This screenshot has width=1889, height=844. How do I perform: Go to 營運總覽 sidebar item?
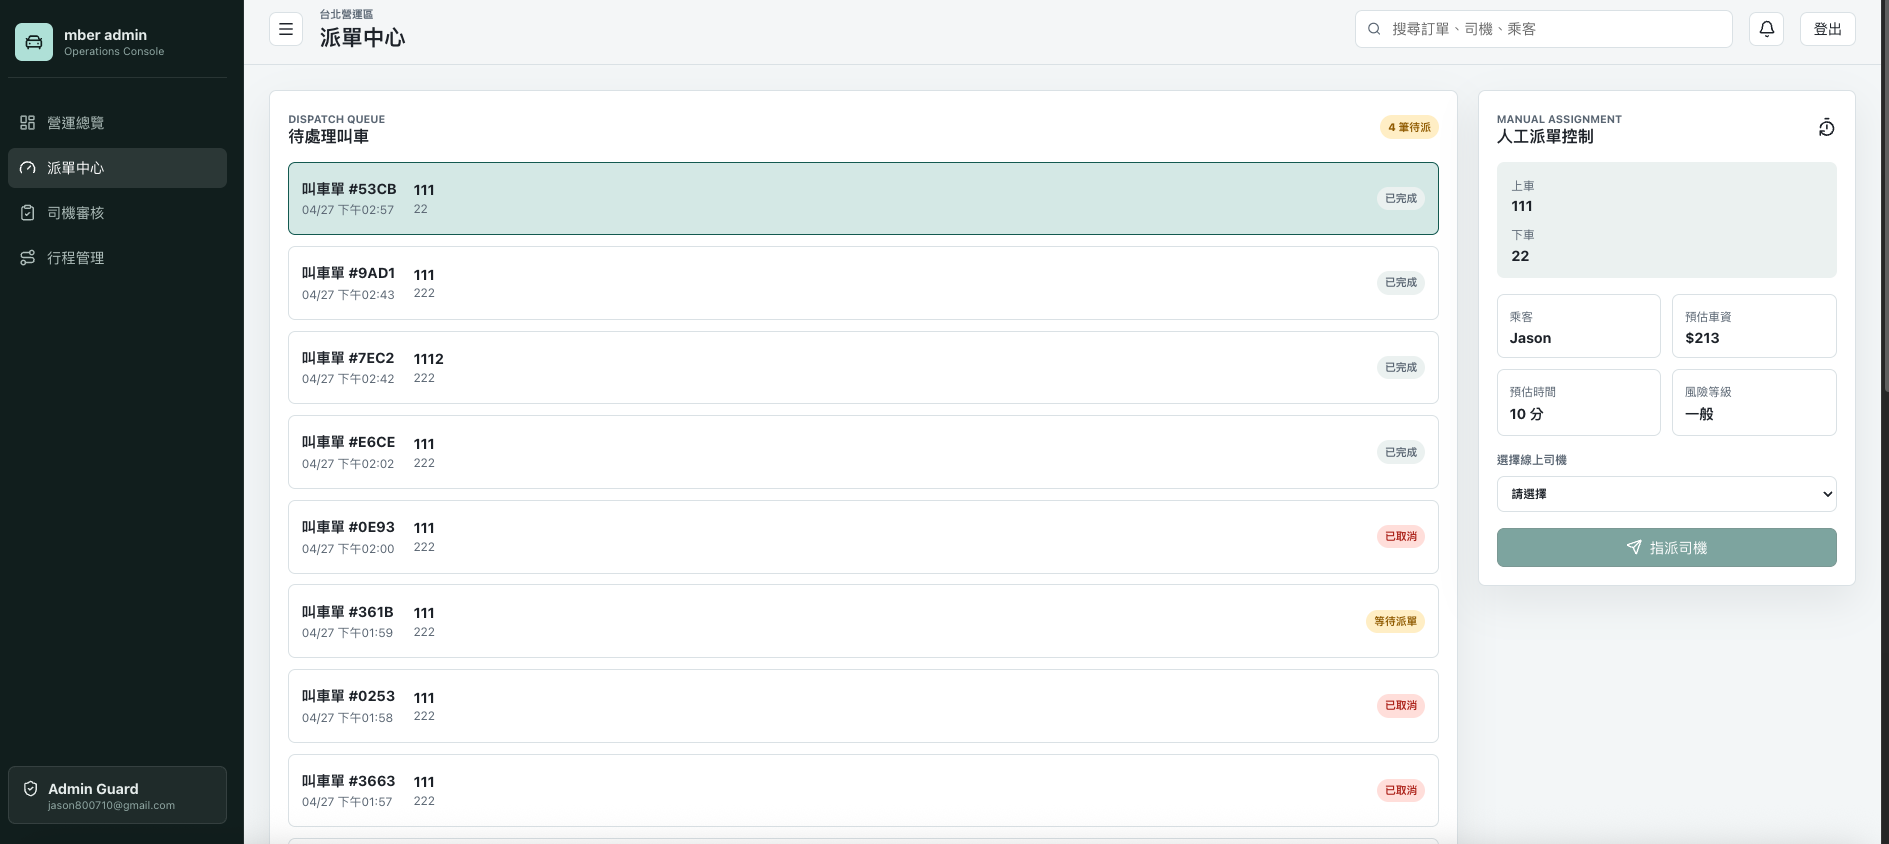point(117,123)
